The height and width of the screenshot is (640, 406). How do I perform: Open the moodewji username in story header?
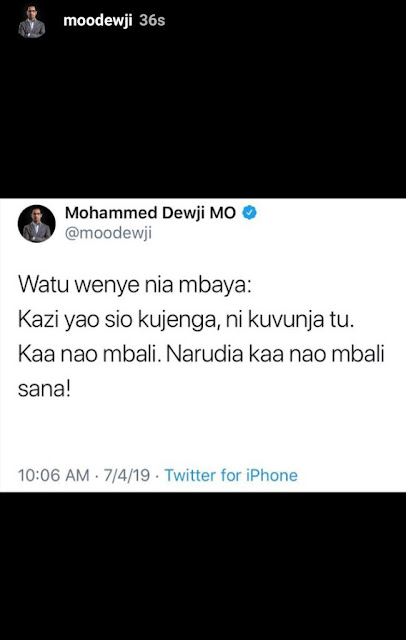[x=98, y=20]
